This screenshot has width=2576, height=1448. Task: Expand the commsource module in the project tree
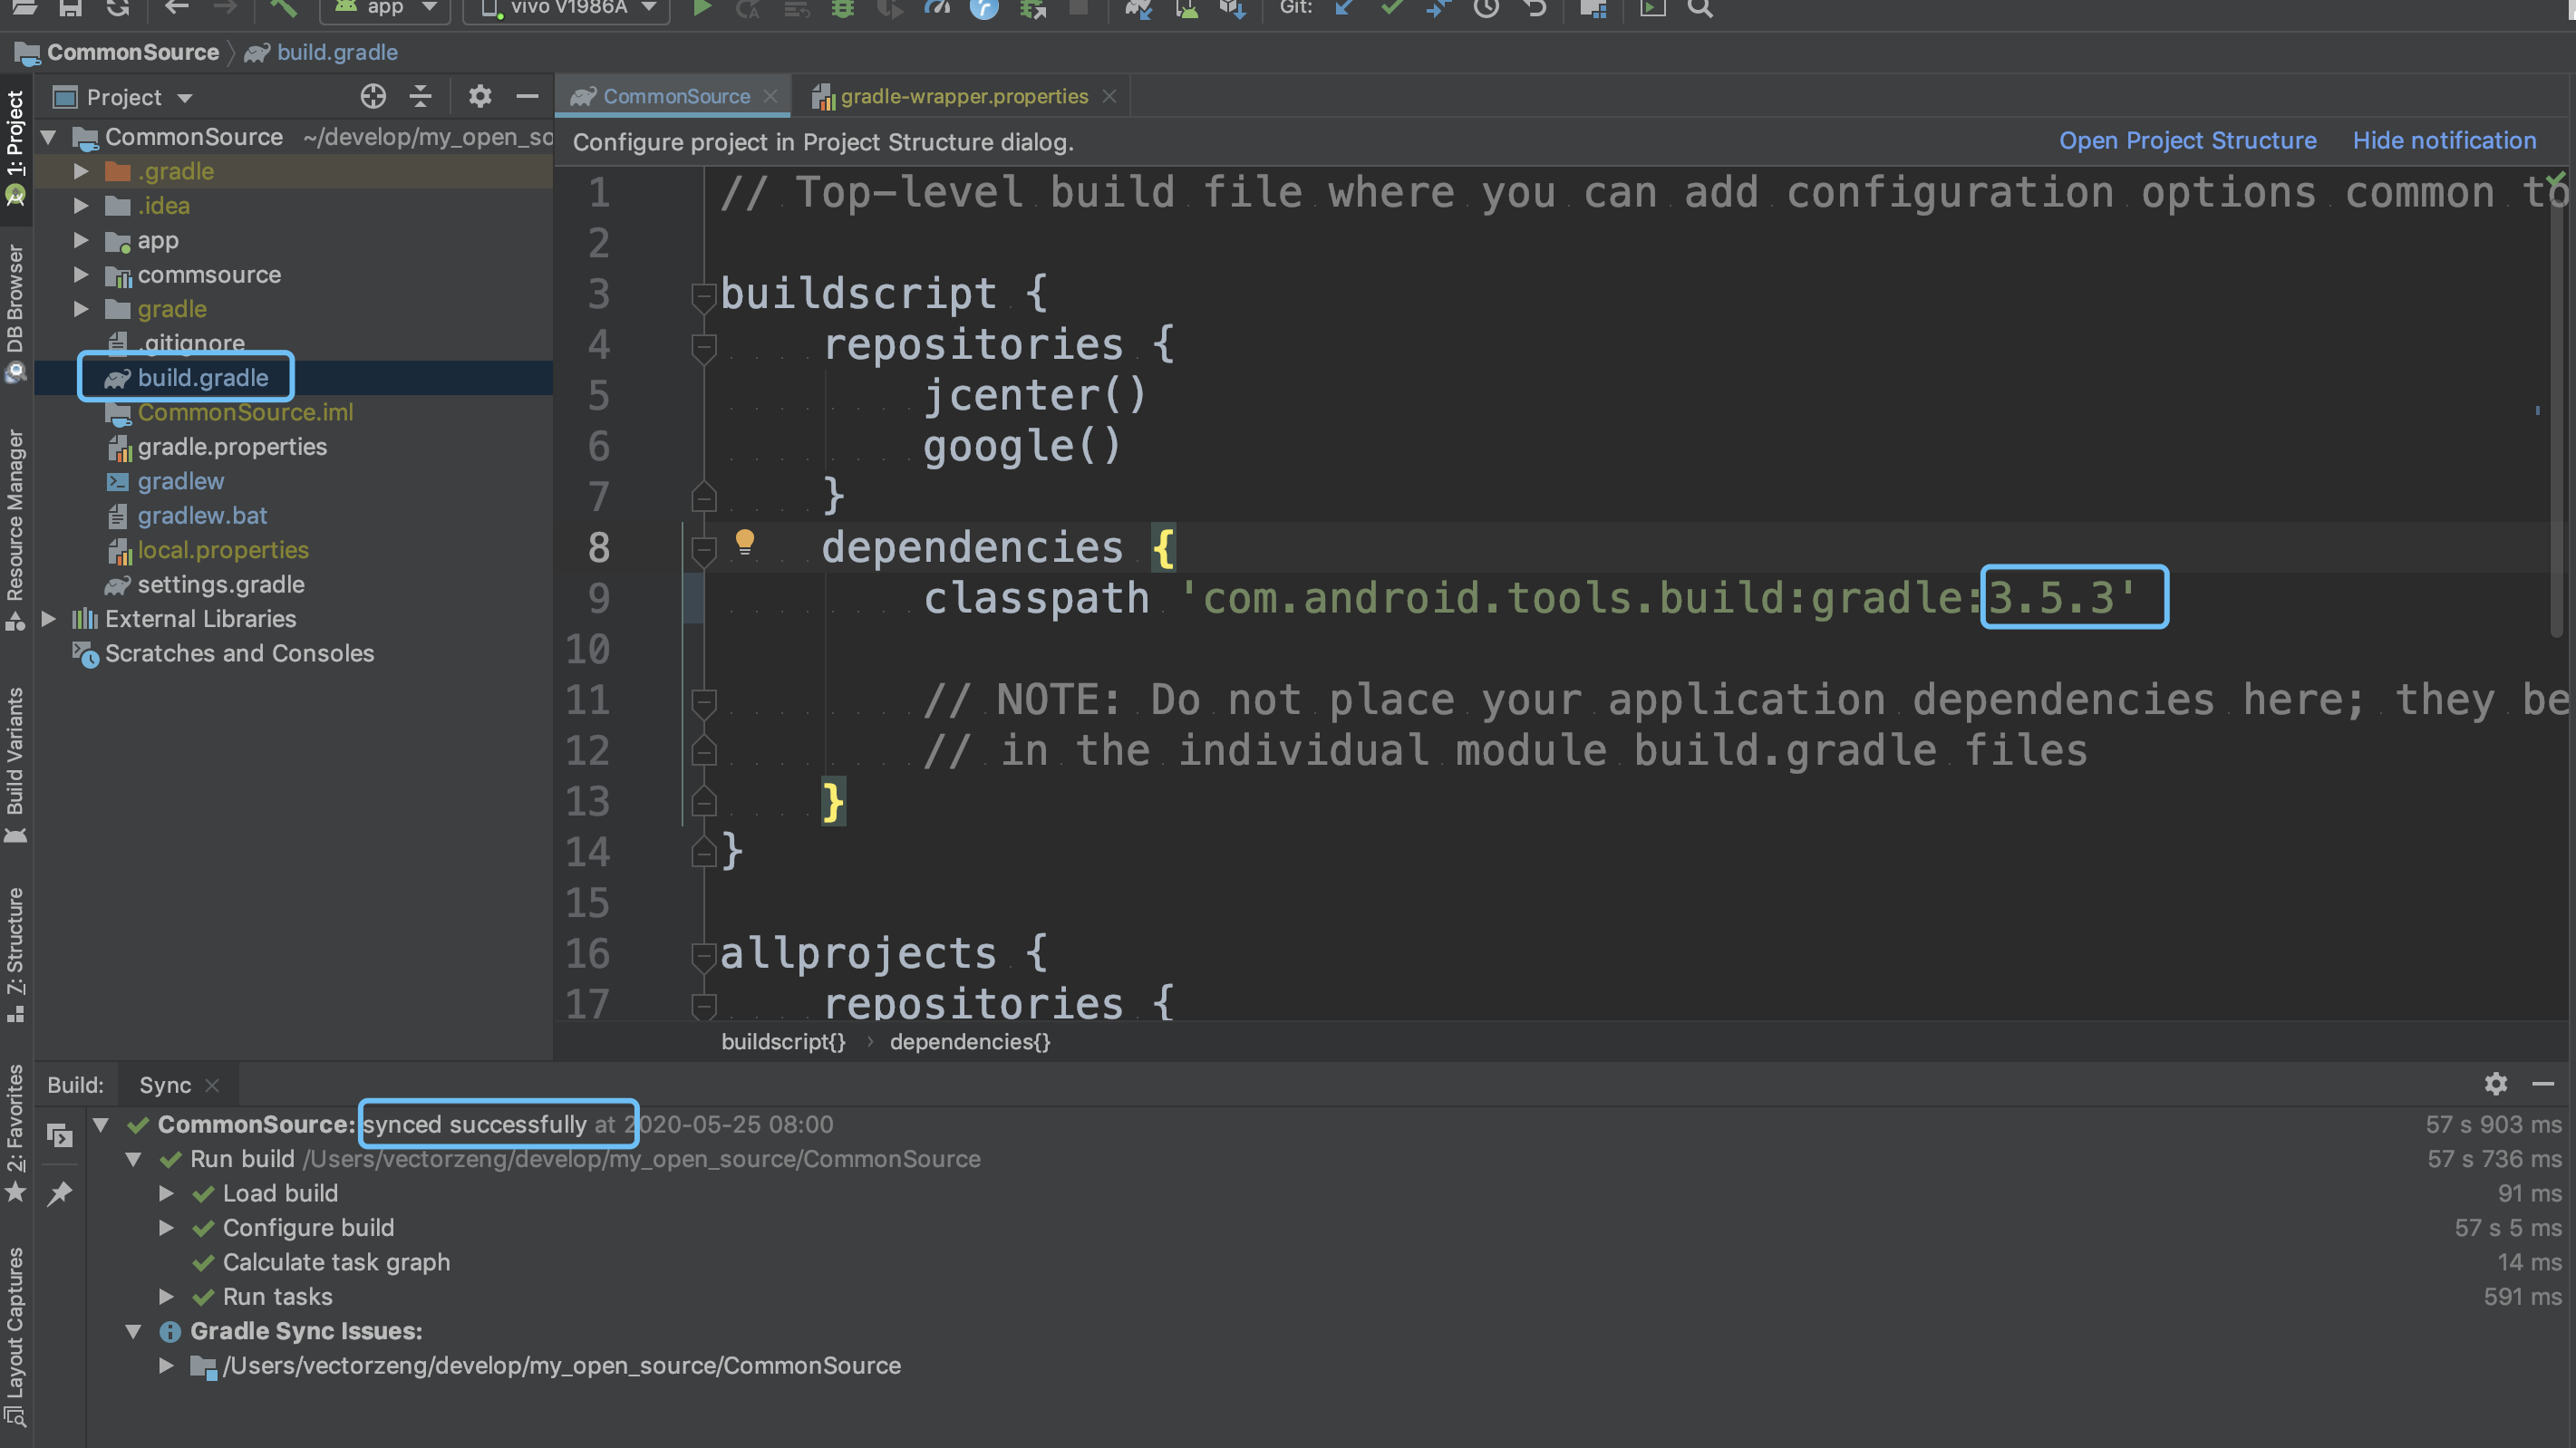(x=82, y=275)
